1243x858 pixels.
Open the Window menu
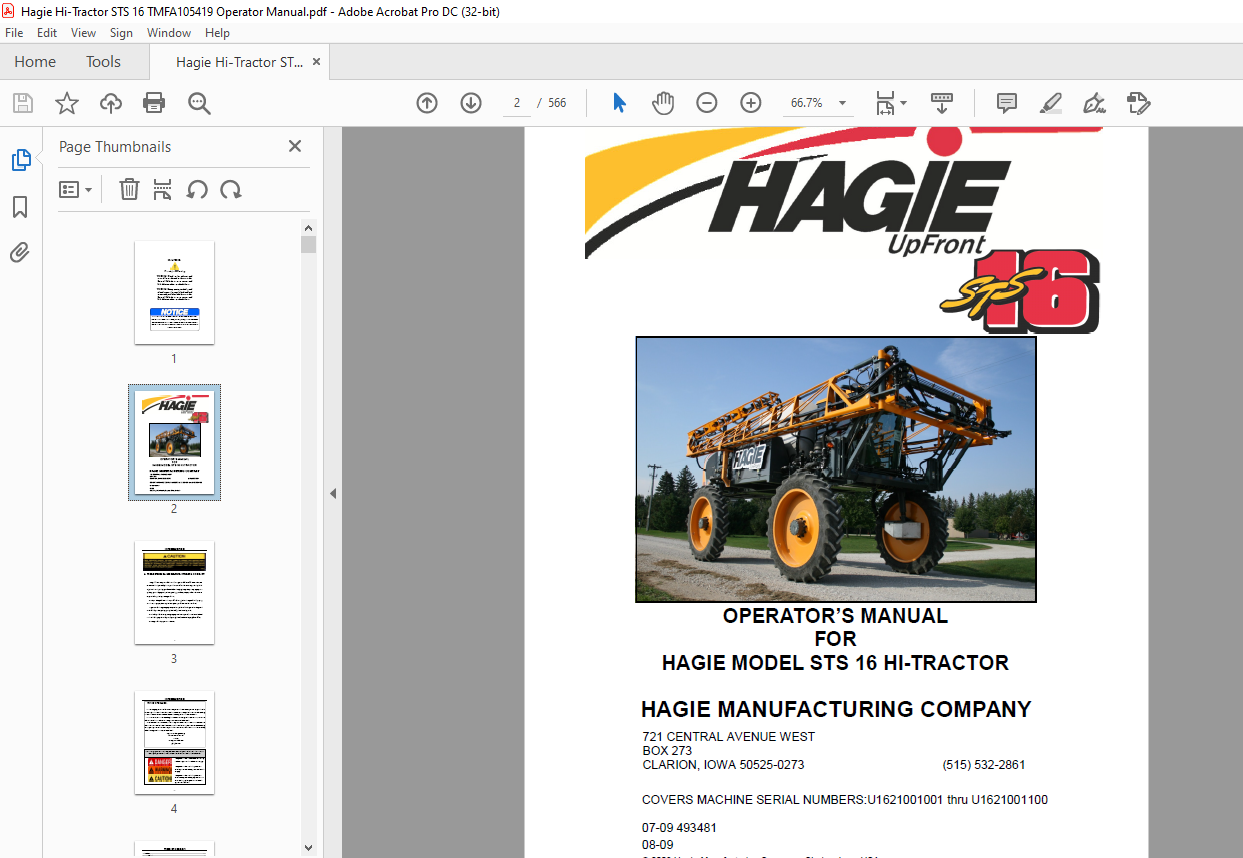tap(169, 33)
